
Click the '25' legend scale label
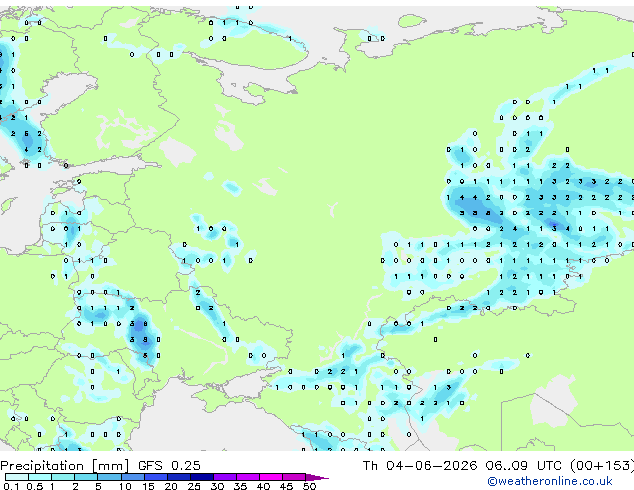[194, 486]
